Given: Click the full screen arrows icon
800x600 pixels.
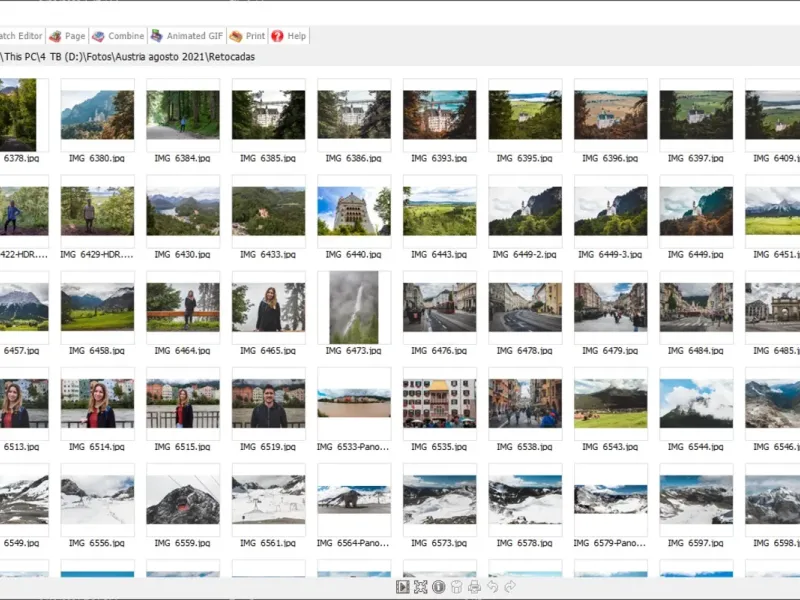Looking at the screenshot, I should coord(420,587).
